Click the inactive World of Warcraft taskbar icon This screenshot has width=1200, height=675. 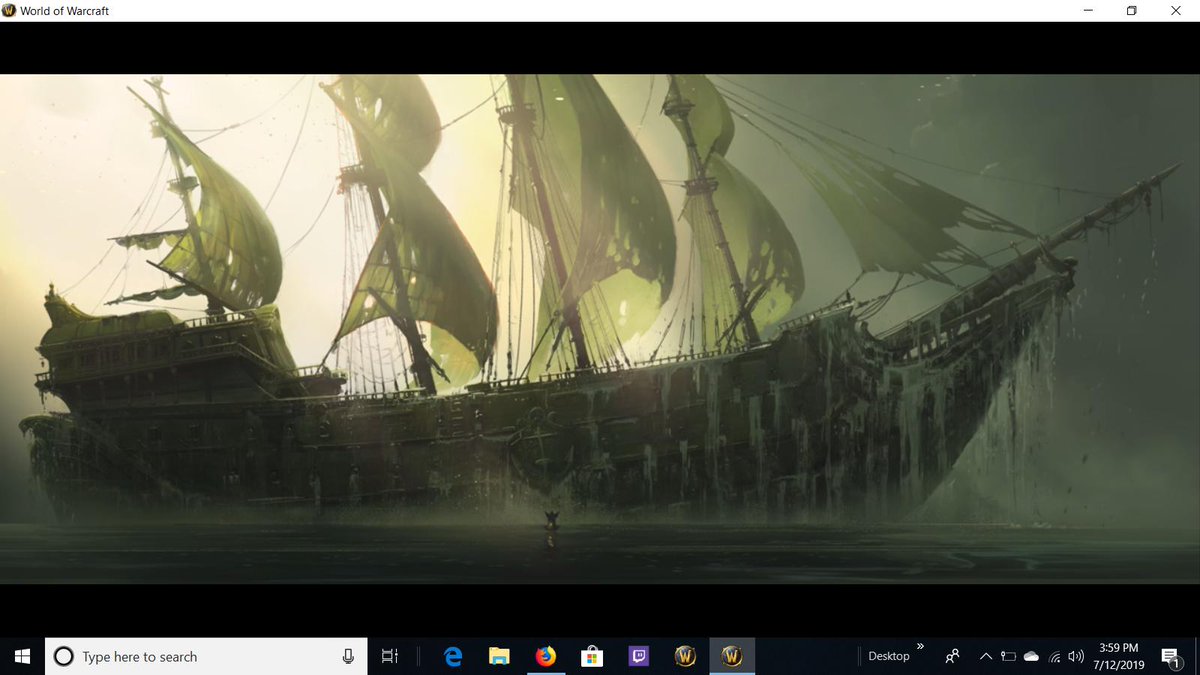coord(685,656)
